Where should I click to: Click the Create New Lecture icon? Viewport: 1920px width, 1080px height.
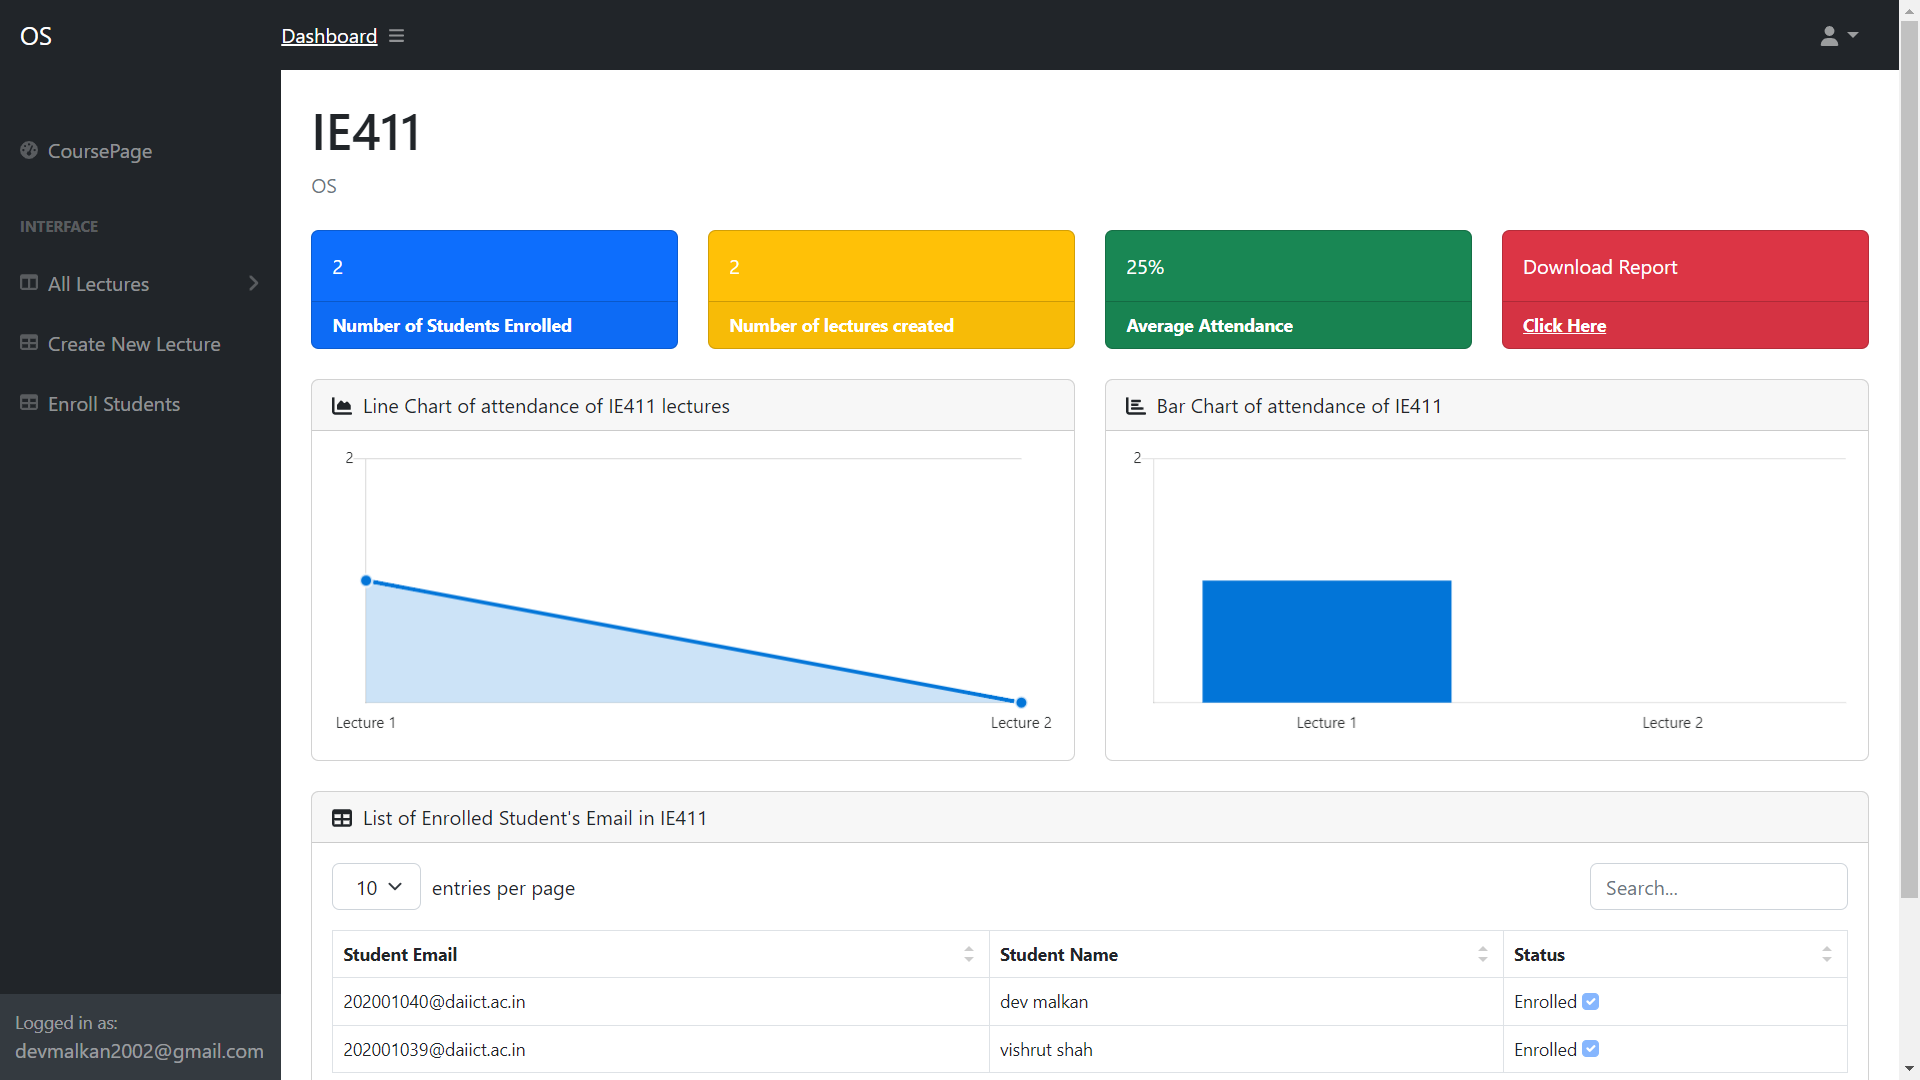(x=29, y=343)
